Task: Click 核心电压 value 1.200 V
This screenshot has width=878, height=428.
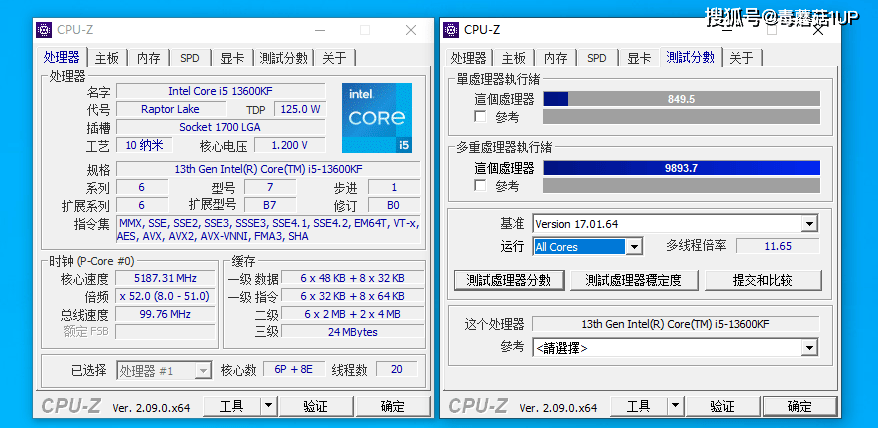Action: [289, 145]
